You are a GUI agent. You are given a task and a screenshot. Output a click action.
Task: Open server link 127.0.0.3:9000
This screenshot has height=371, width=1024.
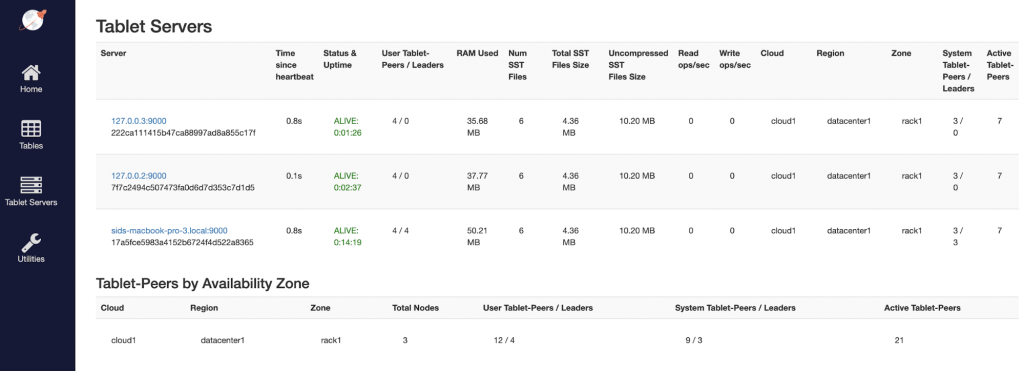click(138, 121)
